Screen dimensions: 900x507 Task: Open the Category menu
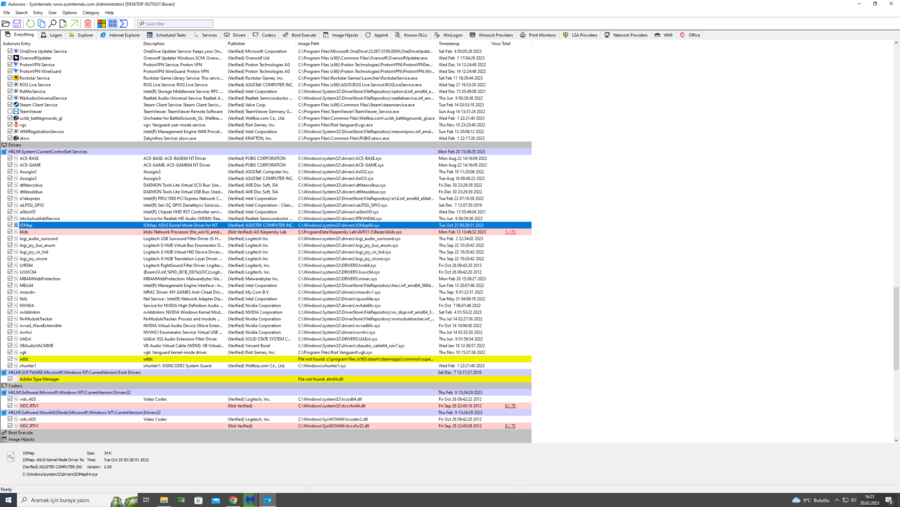coord(91,13)
